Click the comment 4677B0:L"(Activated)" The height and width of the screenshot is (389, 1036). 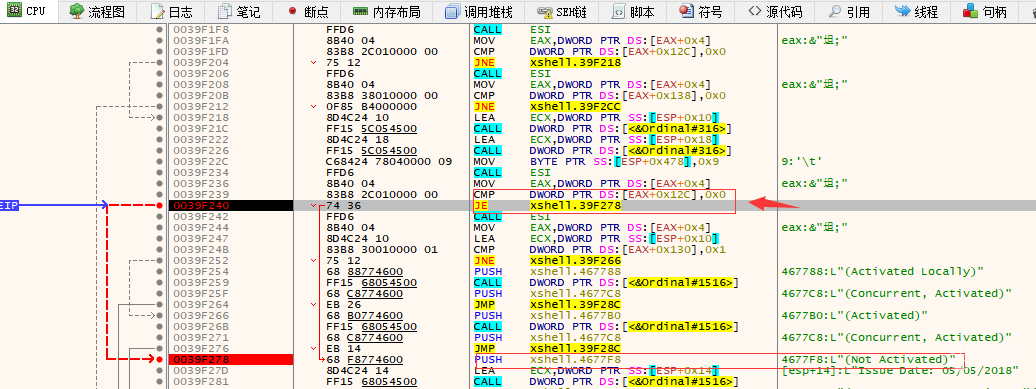(x=854, y=316)
